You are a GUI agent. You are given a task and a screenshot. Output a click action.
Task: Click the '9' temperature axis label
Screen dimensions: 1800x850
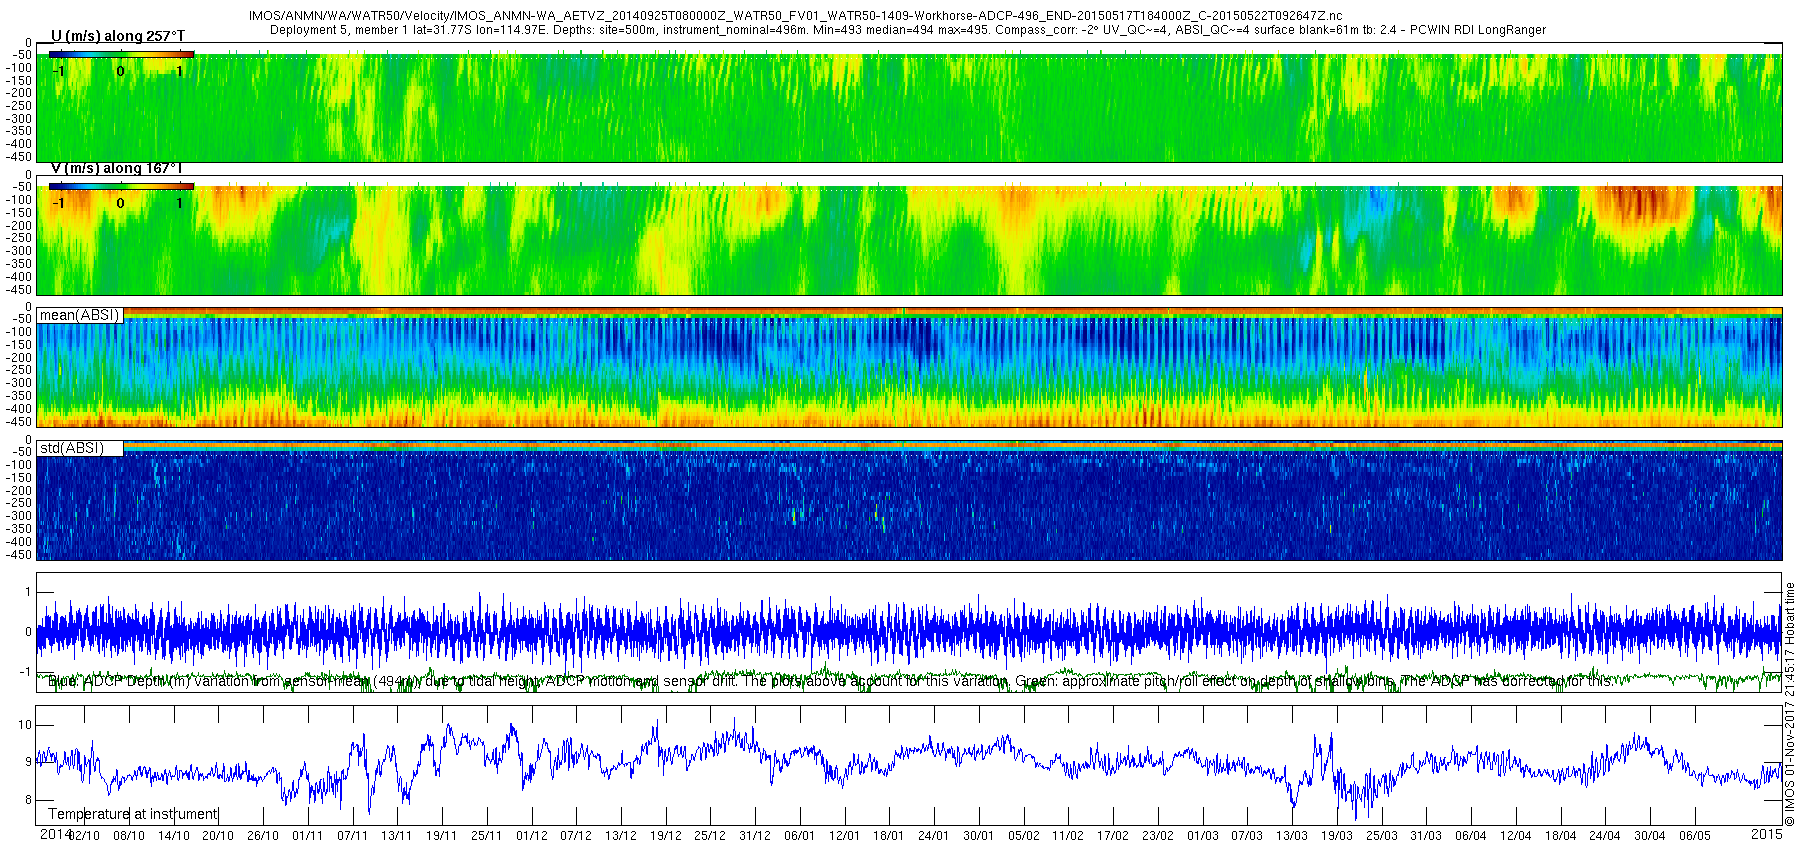(x=28, y=762)
